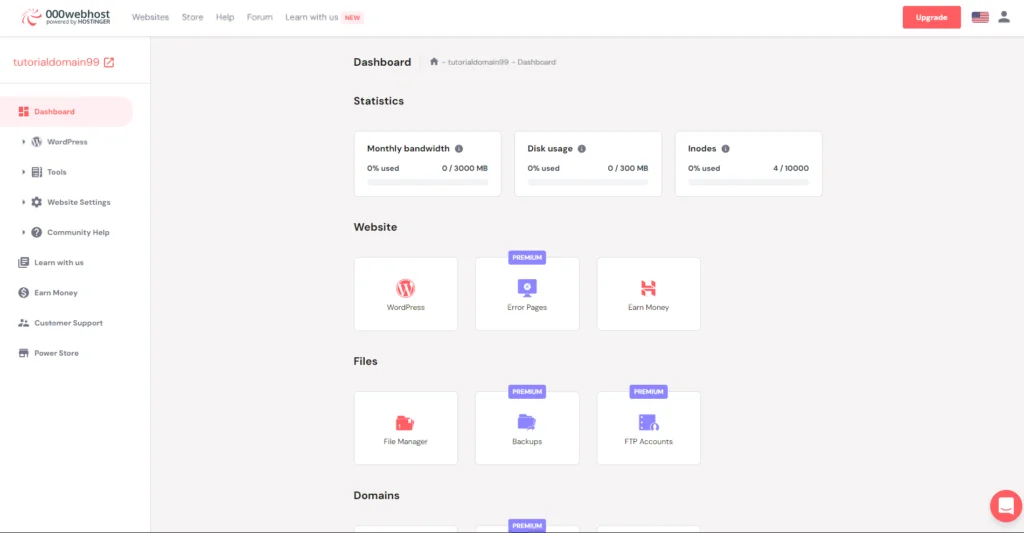This screenshot has height=533, width=1024.
Task: Click the Inodes info icon
Action: point(726,148)
